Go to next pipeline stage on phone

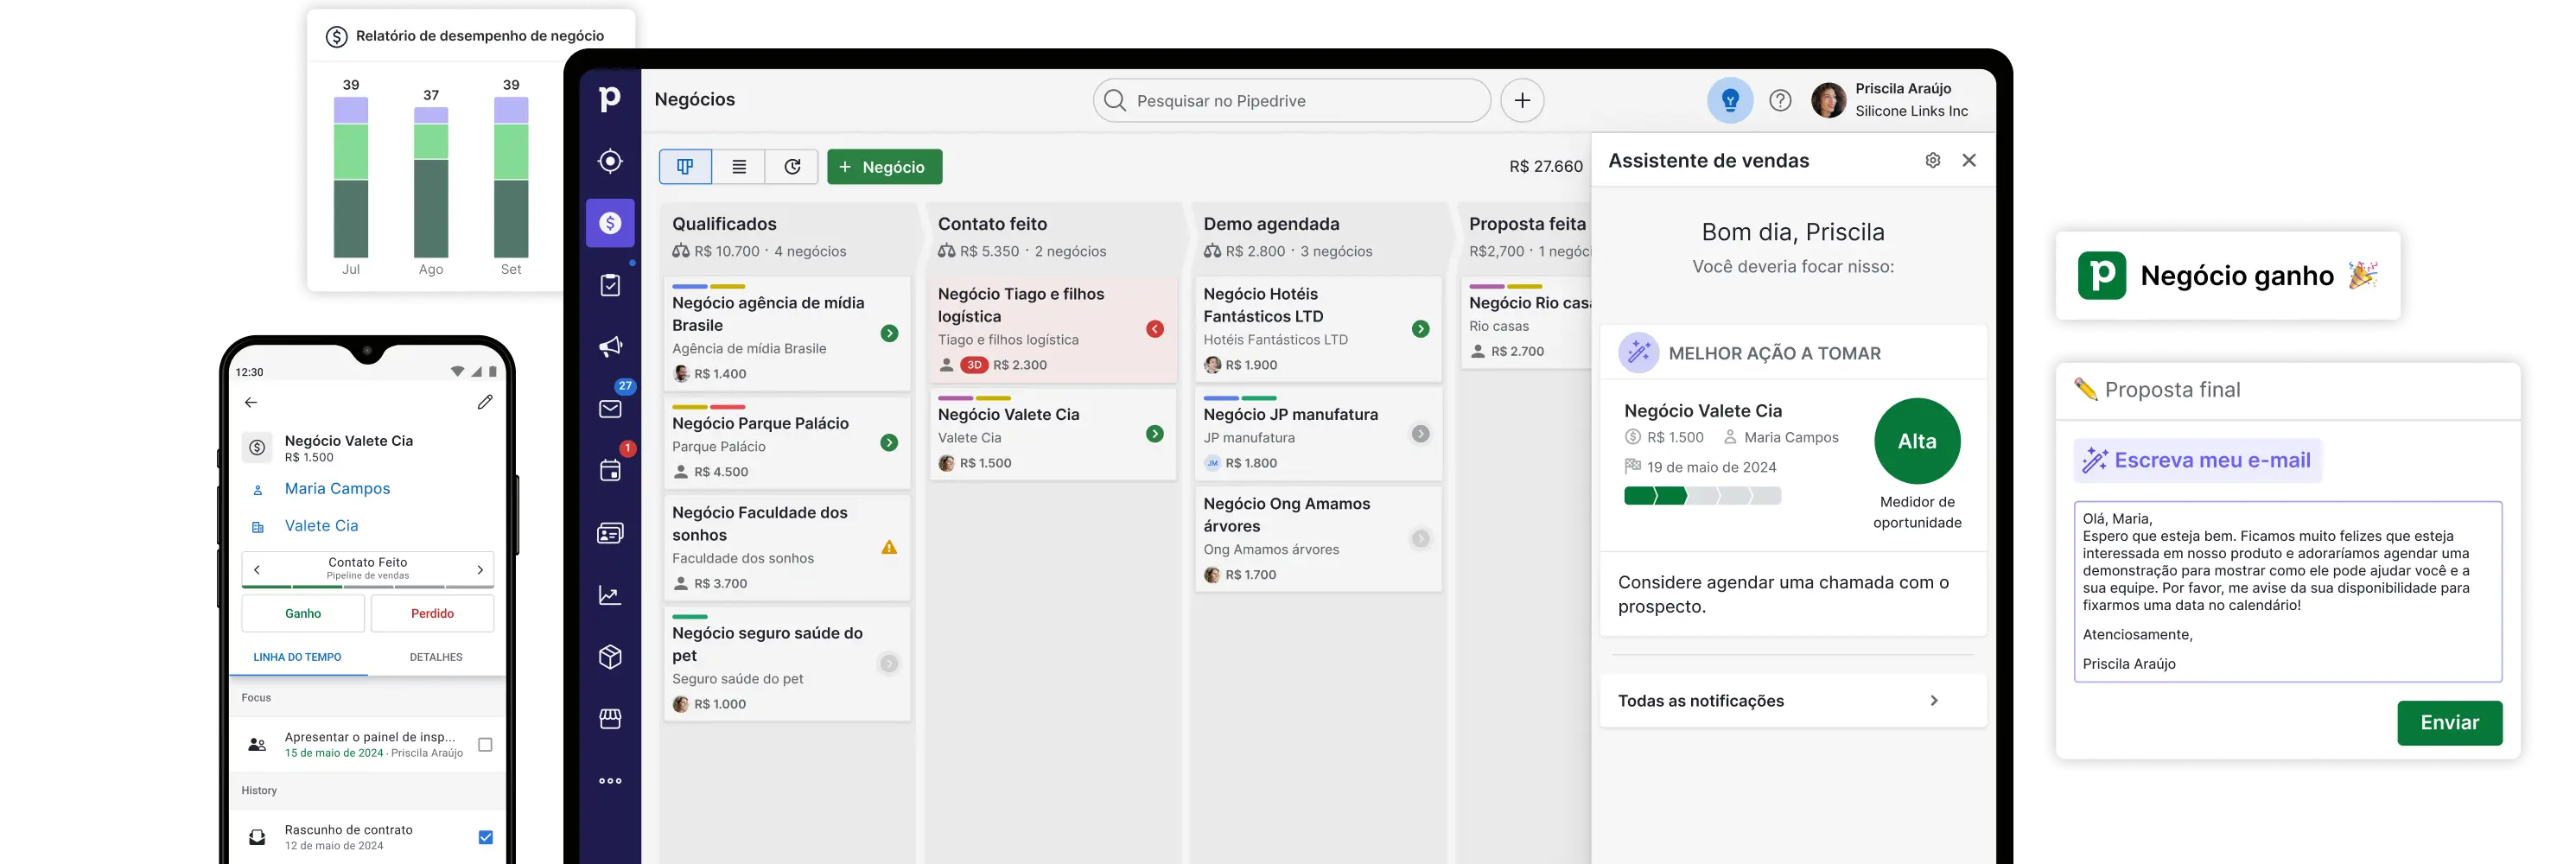click(x=480, y=569)
